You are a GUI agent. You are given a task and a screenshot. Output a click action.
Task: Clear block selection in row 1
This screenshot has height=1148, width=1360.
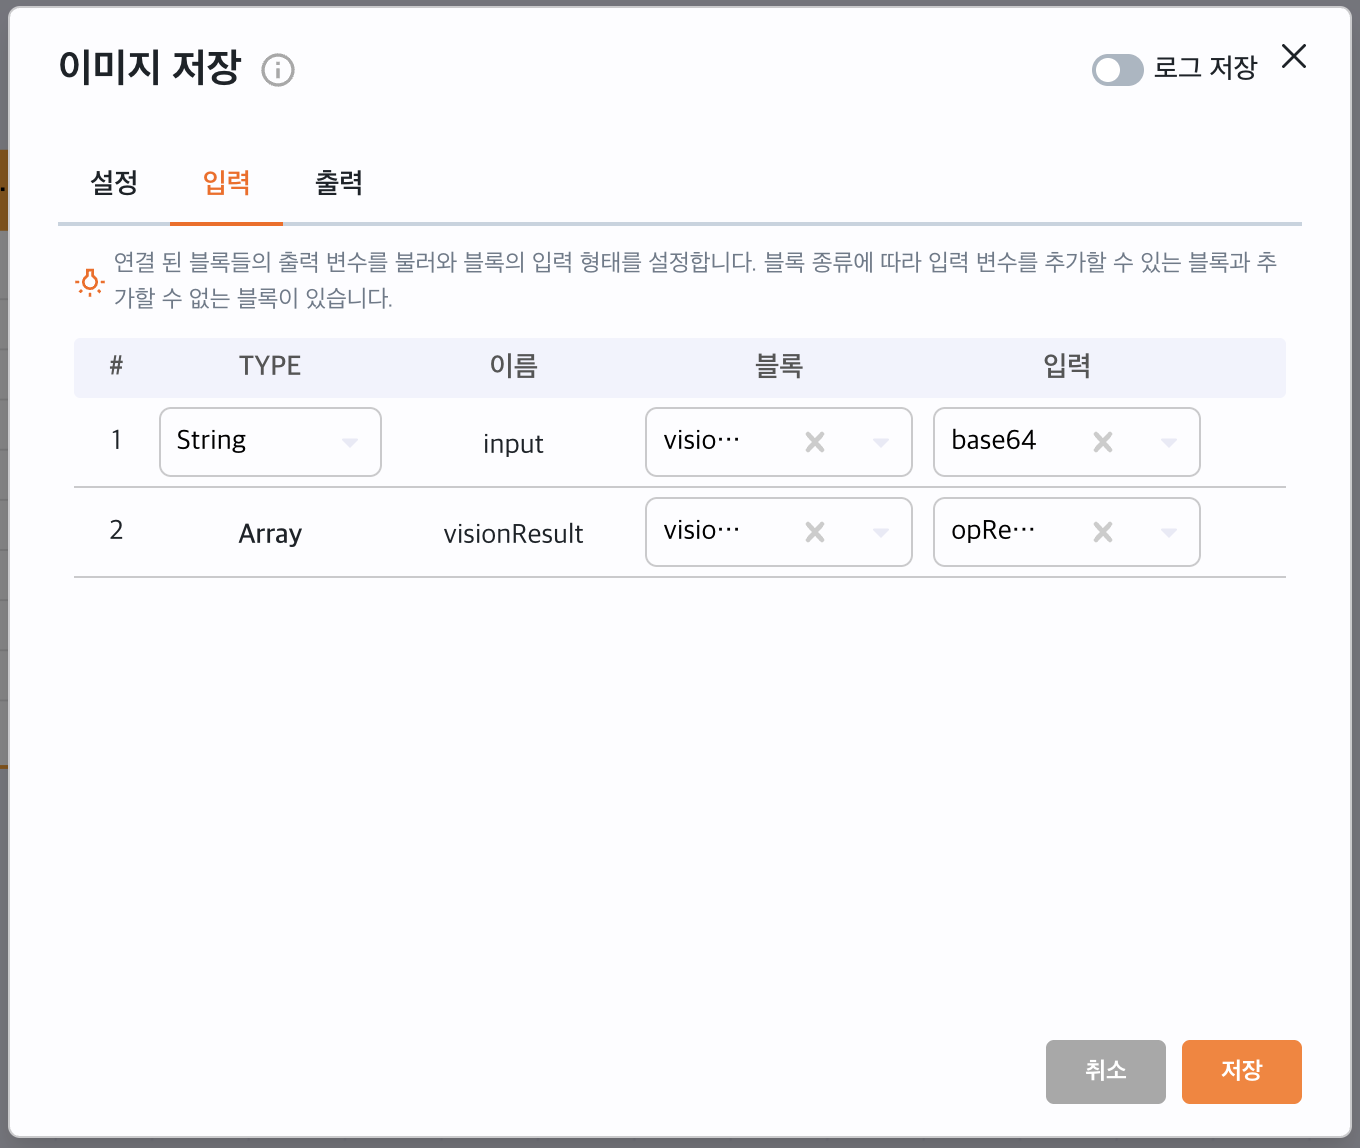coord(815,442)
